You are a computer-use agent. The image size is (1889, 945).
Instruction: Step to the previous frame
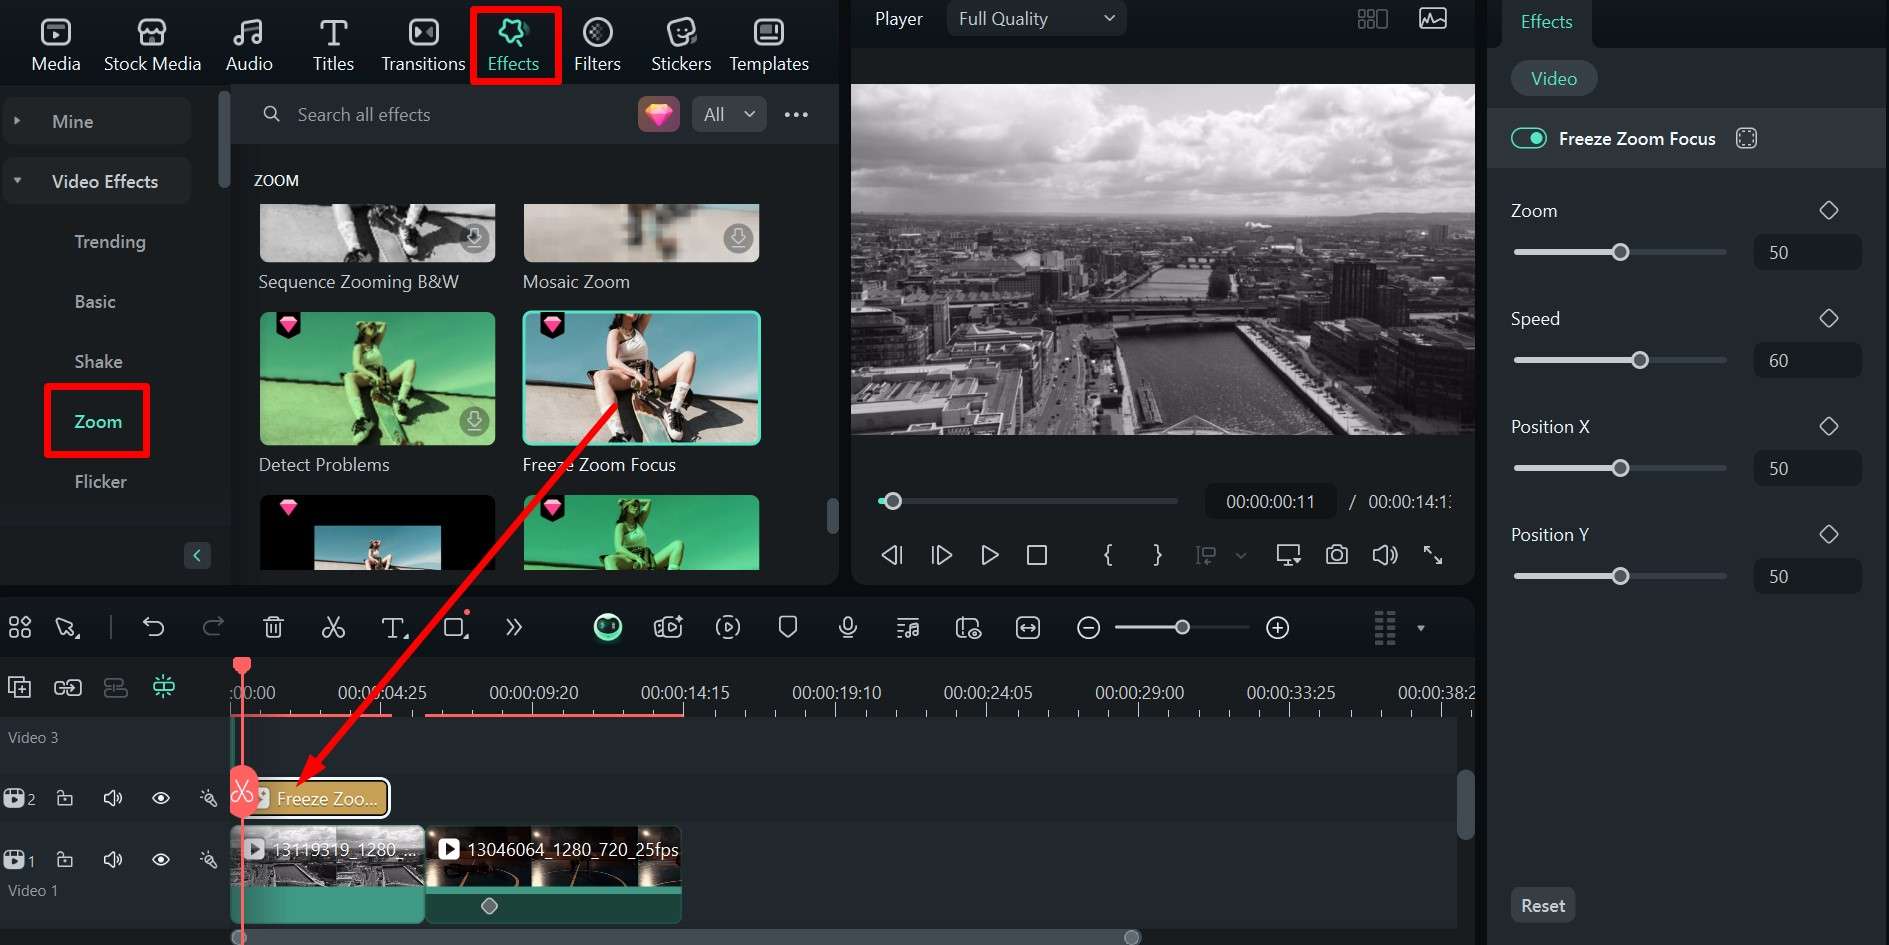(892, 555)
